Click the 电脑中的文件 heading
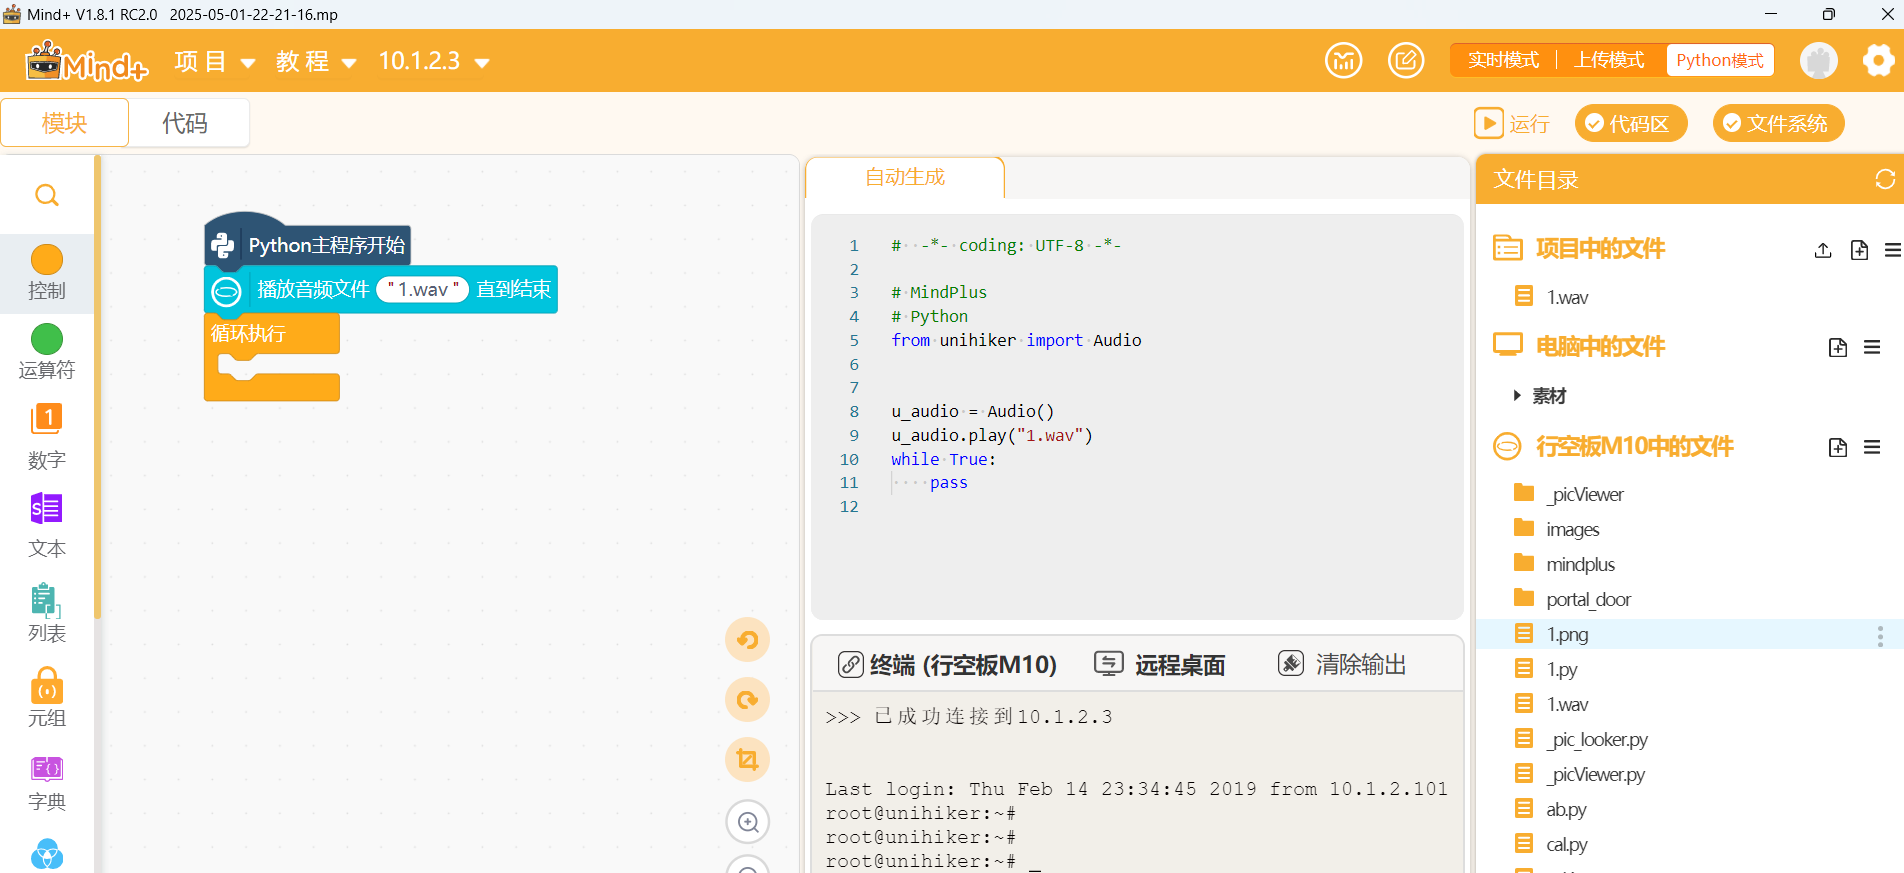Screen dimensions: 1904x873 [x=1600, y=347]
